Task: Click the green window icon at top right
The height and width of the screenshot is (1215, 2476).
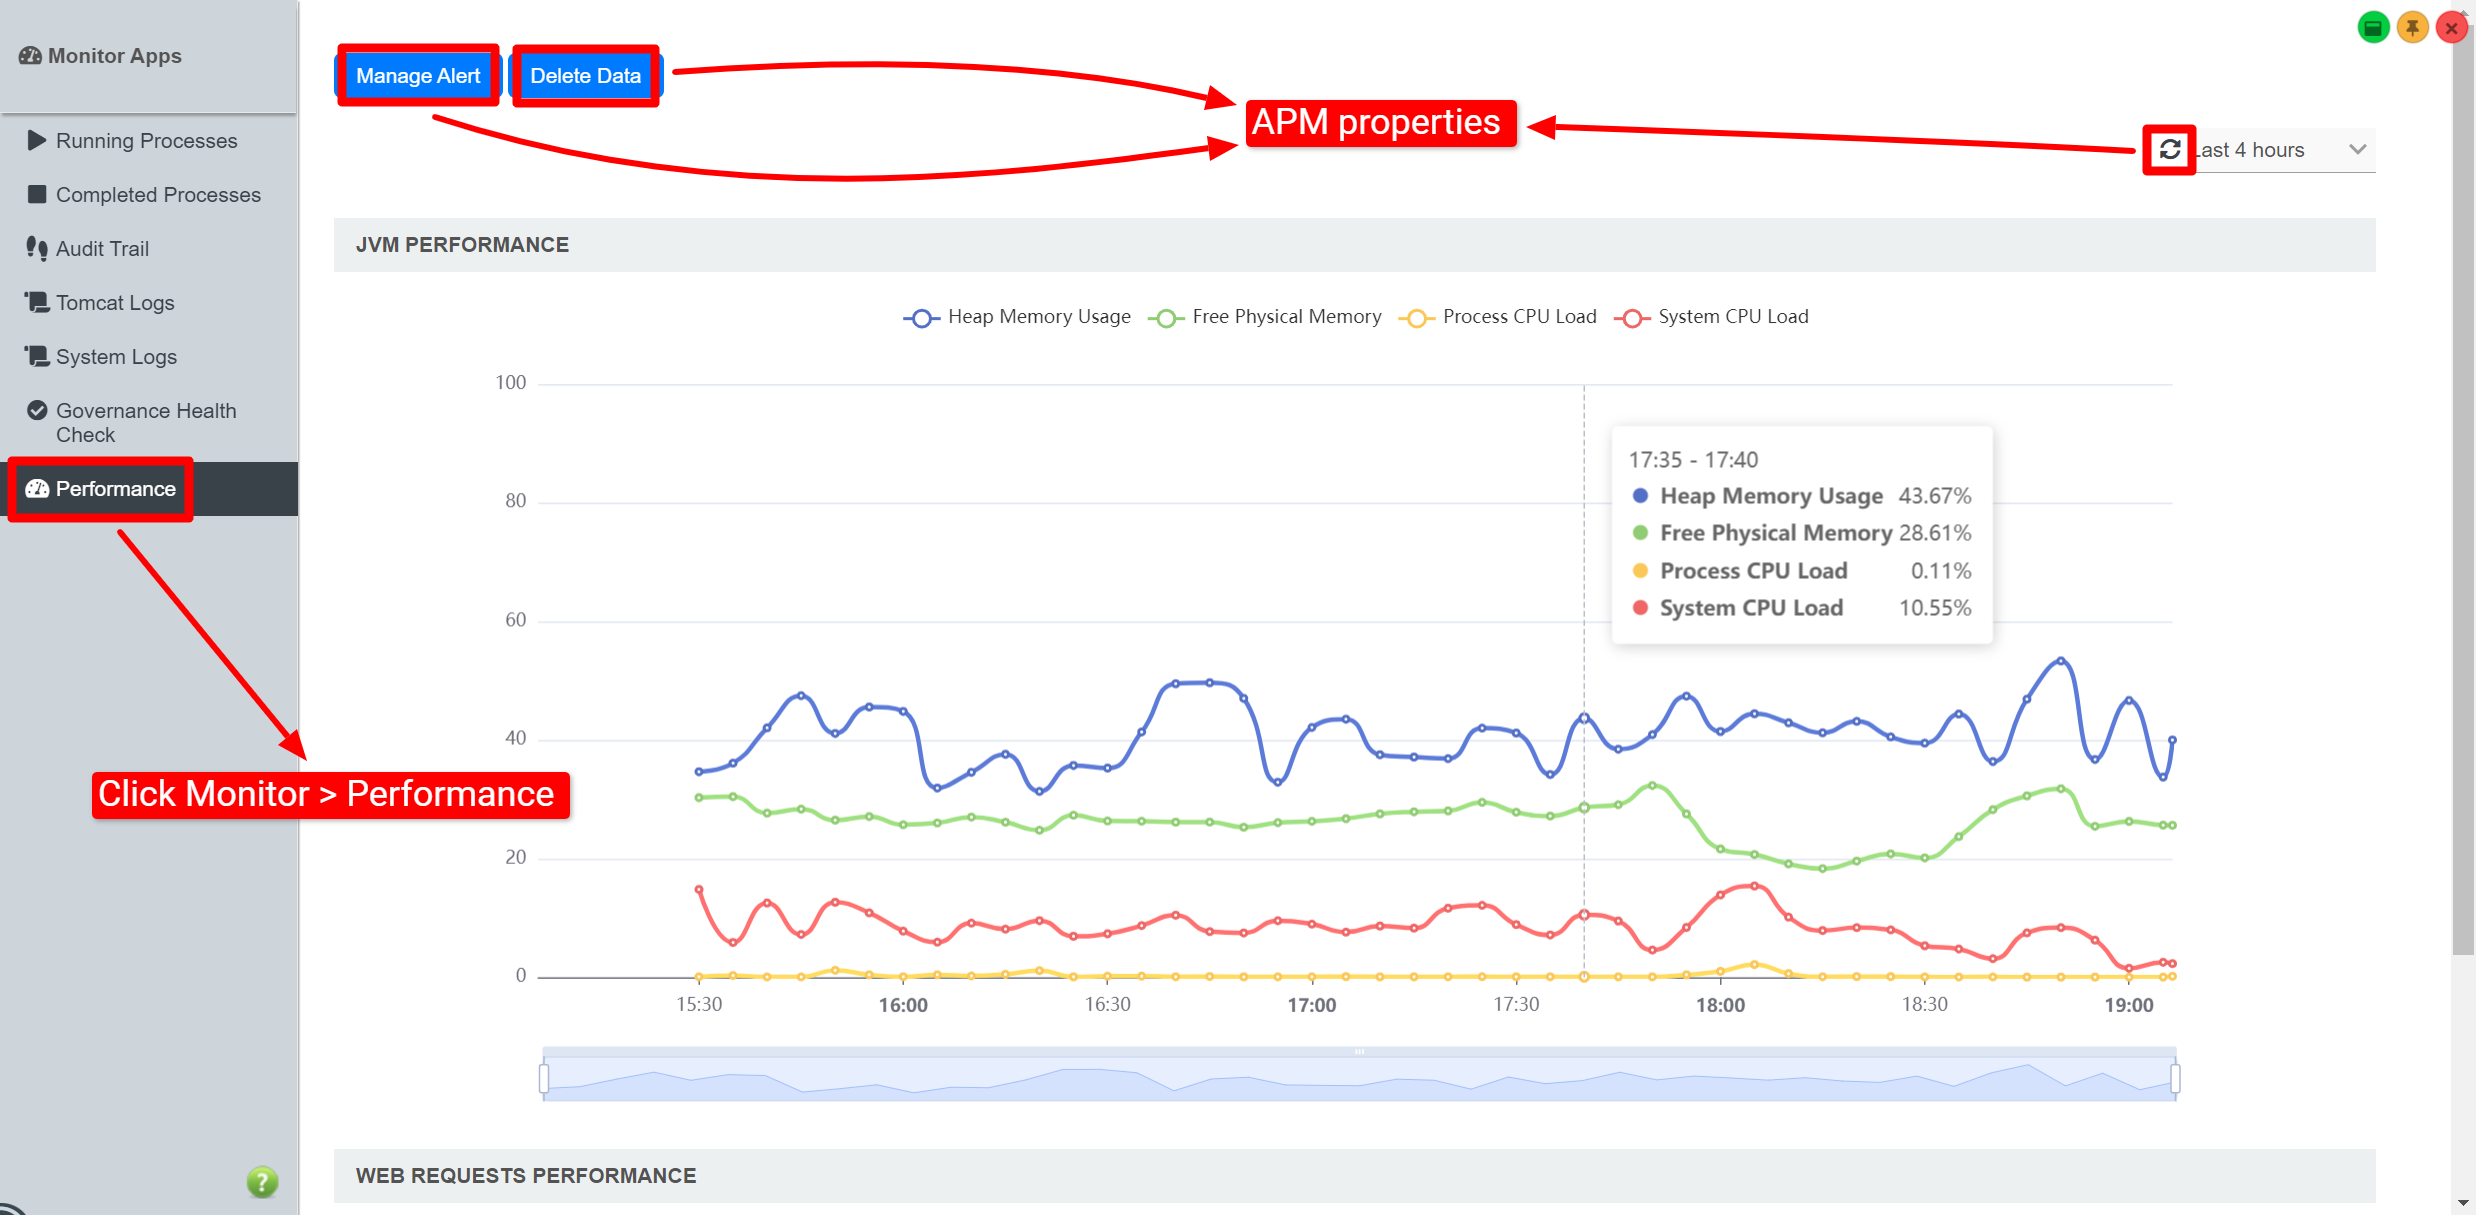Action: pyautogui.click(x=2373, y=28)
